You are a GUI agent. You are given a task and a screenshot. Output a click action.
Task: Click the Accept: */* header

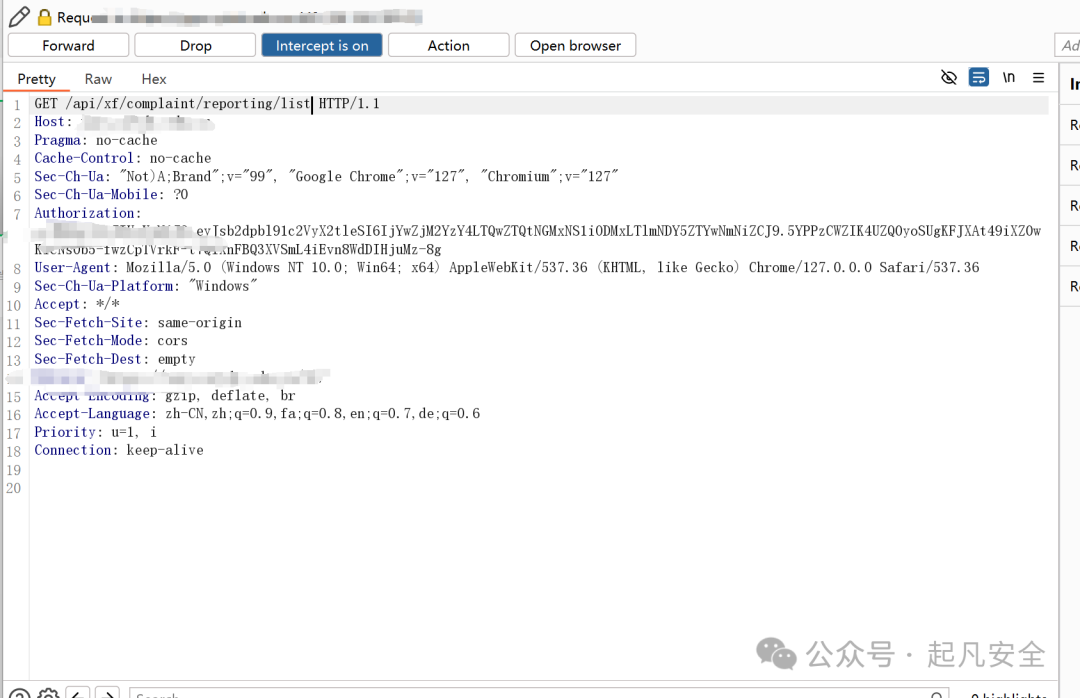coord(77,305)
